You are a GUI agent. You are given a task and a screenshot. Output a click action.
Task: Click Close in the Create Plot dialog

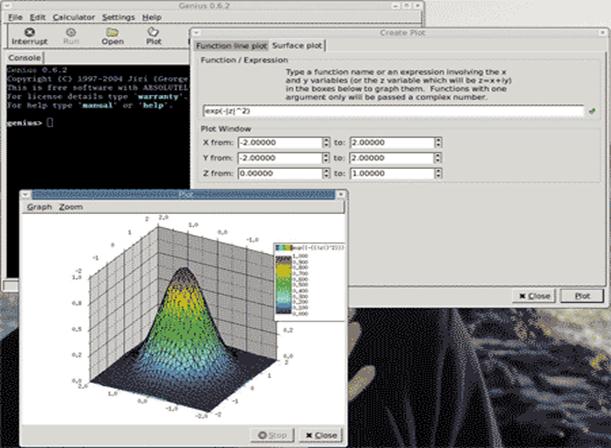[534, 296]
